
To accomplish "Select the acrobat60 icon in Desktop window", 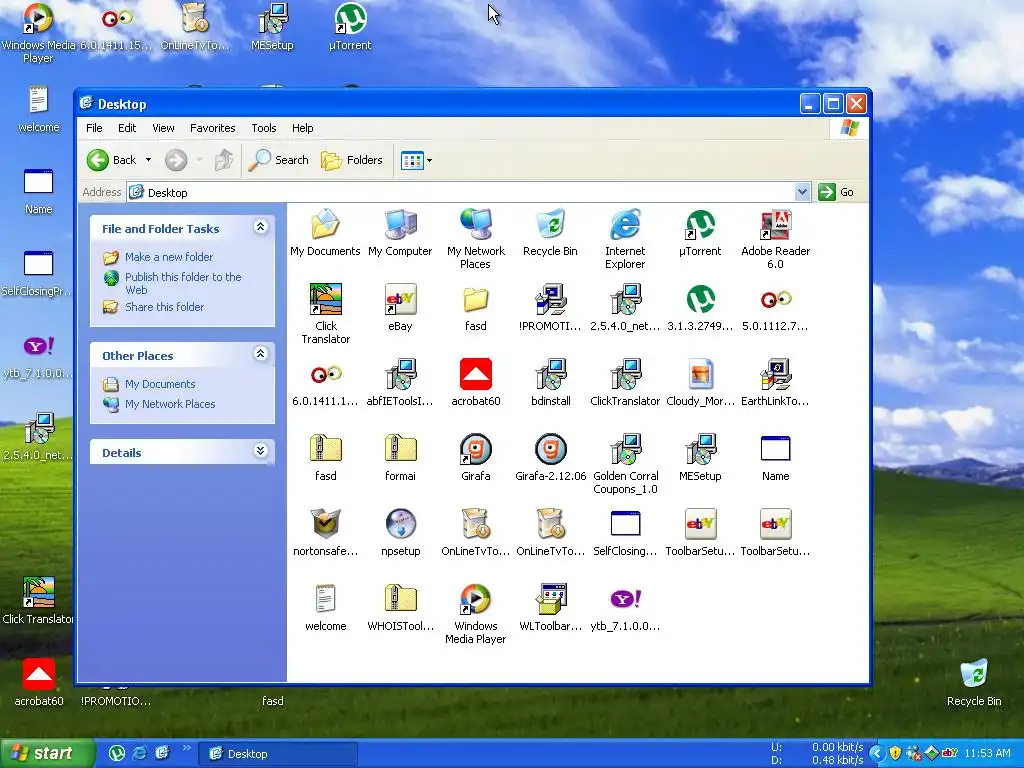I will [475, 375].
